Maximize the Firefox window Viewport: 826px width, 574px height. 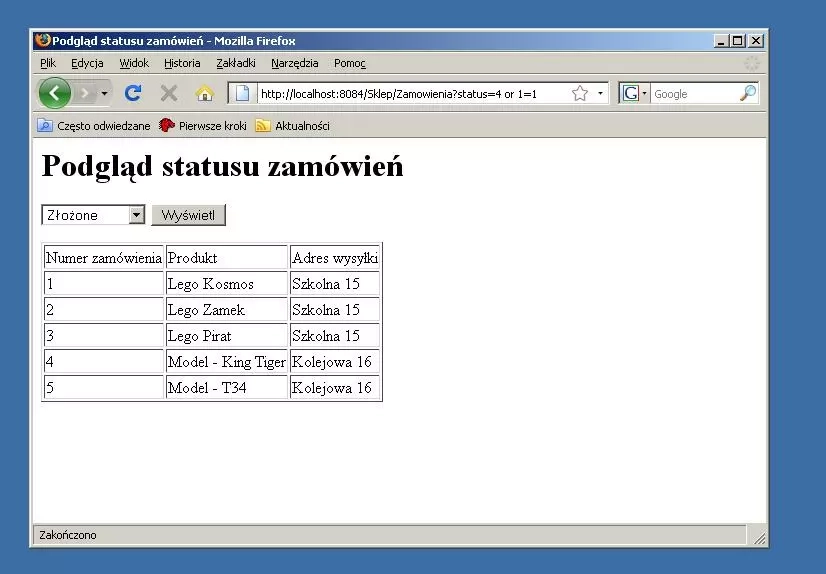coord(738,41)
